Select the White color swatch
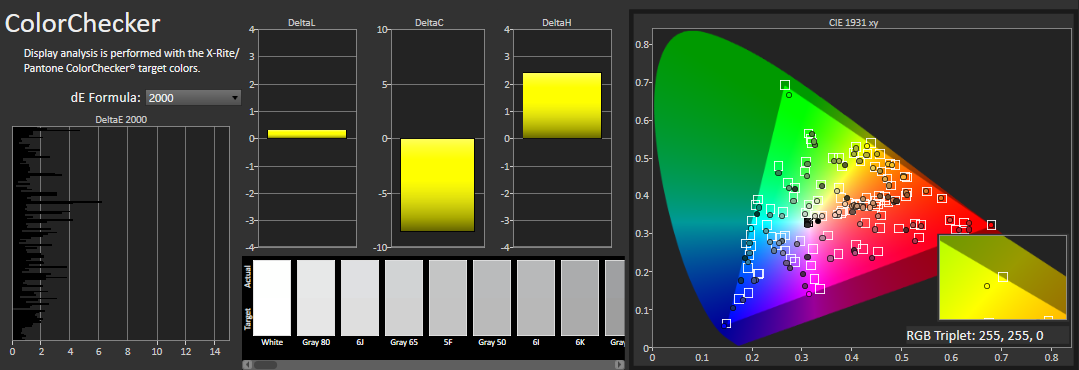 pos(273,297)
